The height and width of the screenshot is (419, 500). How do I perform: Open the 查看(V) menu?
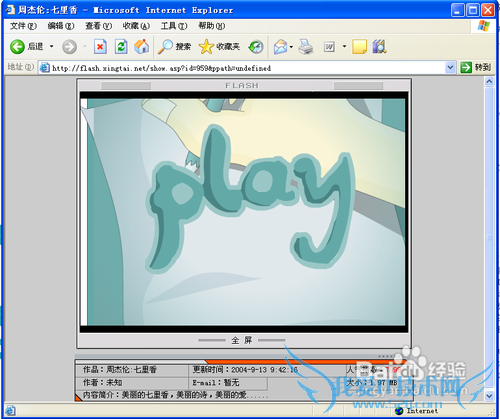[x=98, y=26]
